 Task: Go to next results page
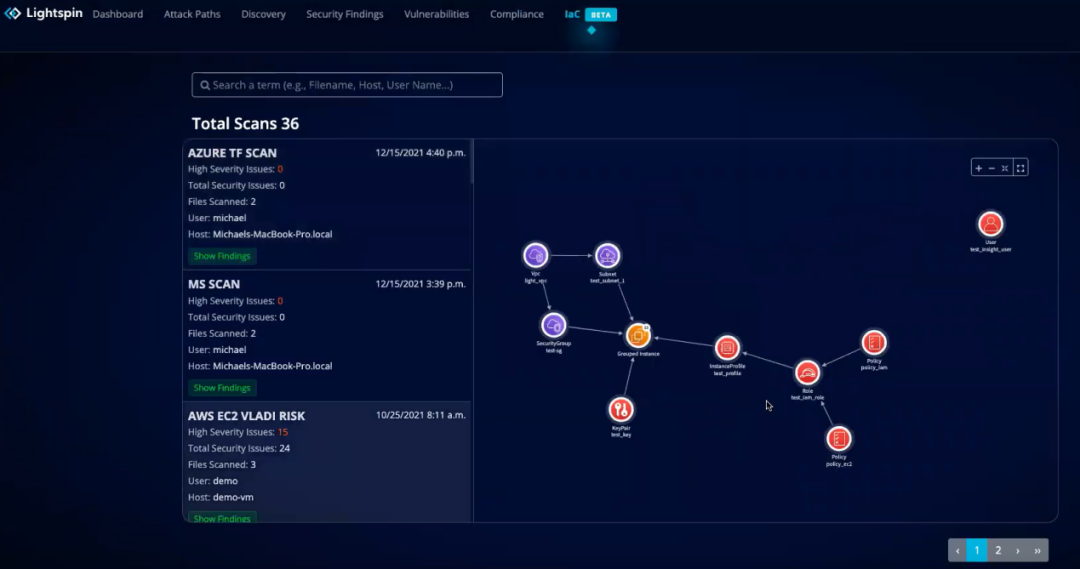click(x=1018, y=550)
